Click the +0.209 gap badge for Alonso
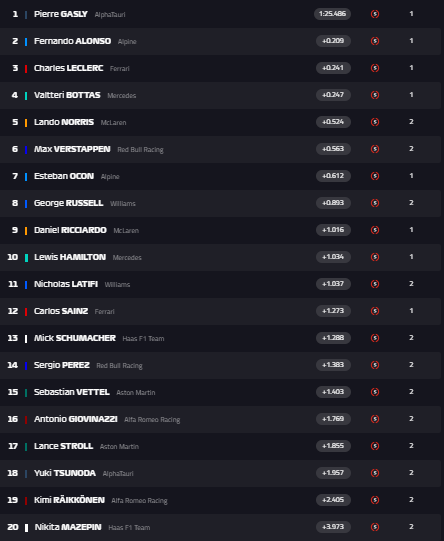444x541 pixels. (333, 41)
